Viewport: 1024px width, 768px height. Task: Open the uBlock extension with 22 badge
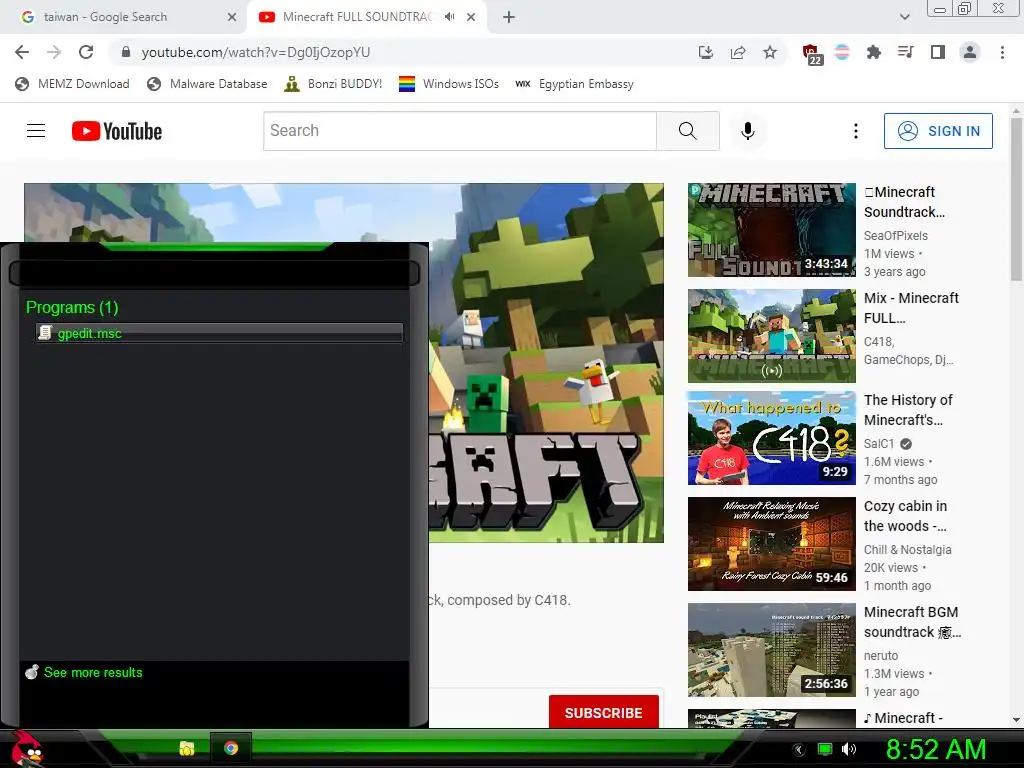coord(811,54)
